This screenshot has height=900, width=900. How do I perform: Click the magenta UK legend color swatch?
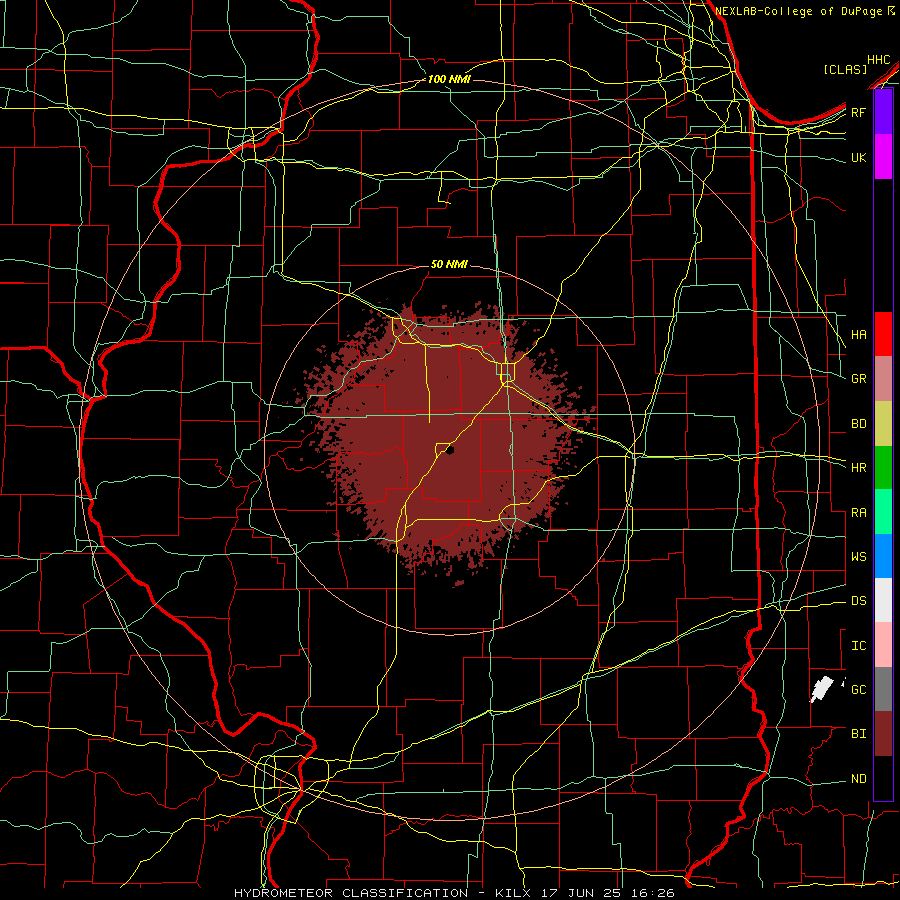click(x=883, y=157)
